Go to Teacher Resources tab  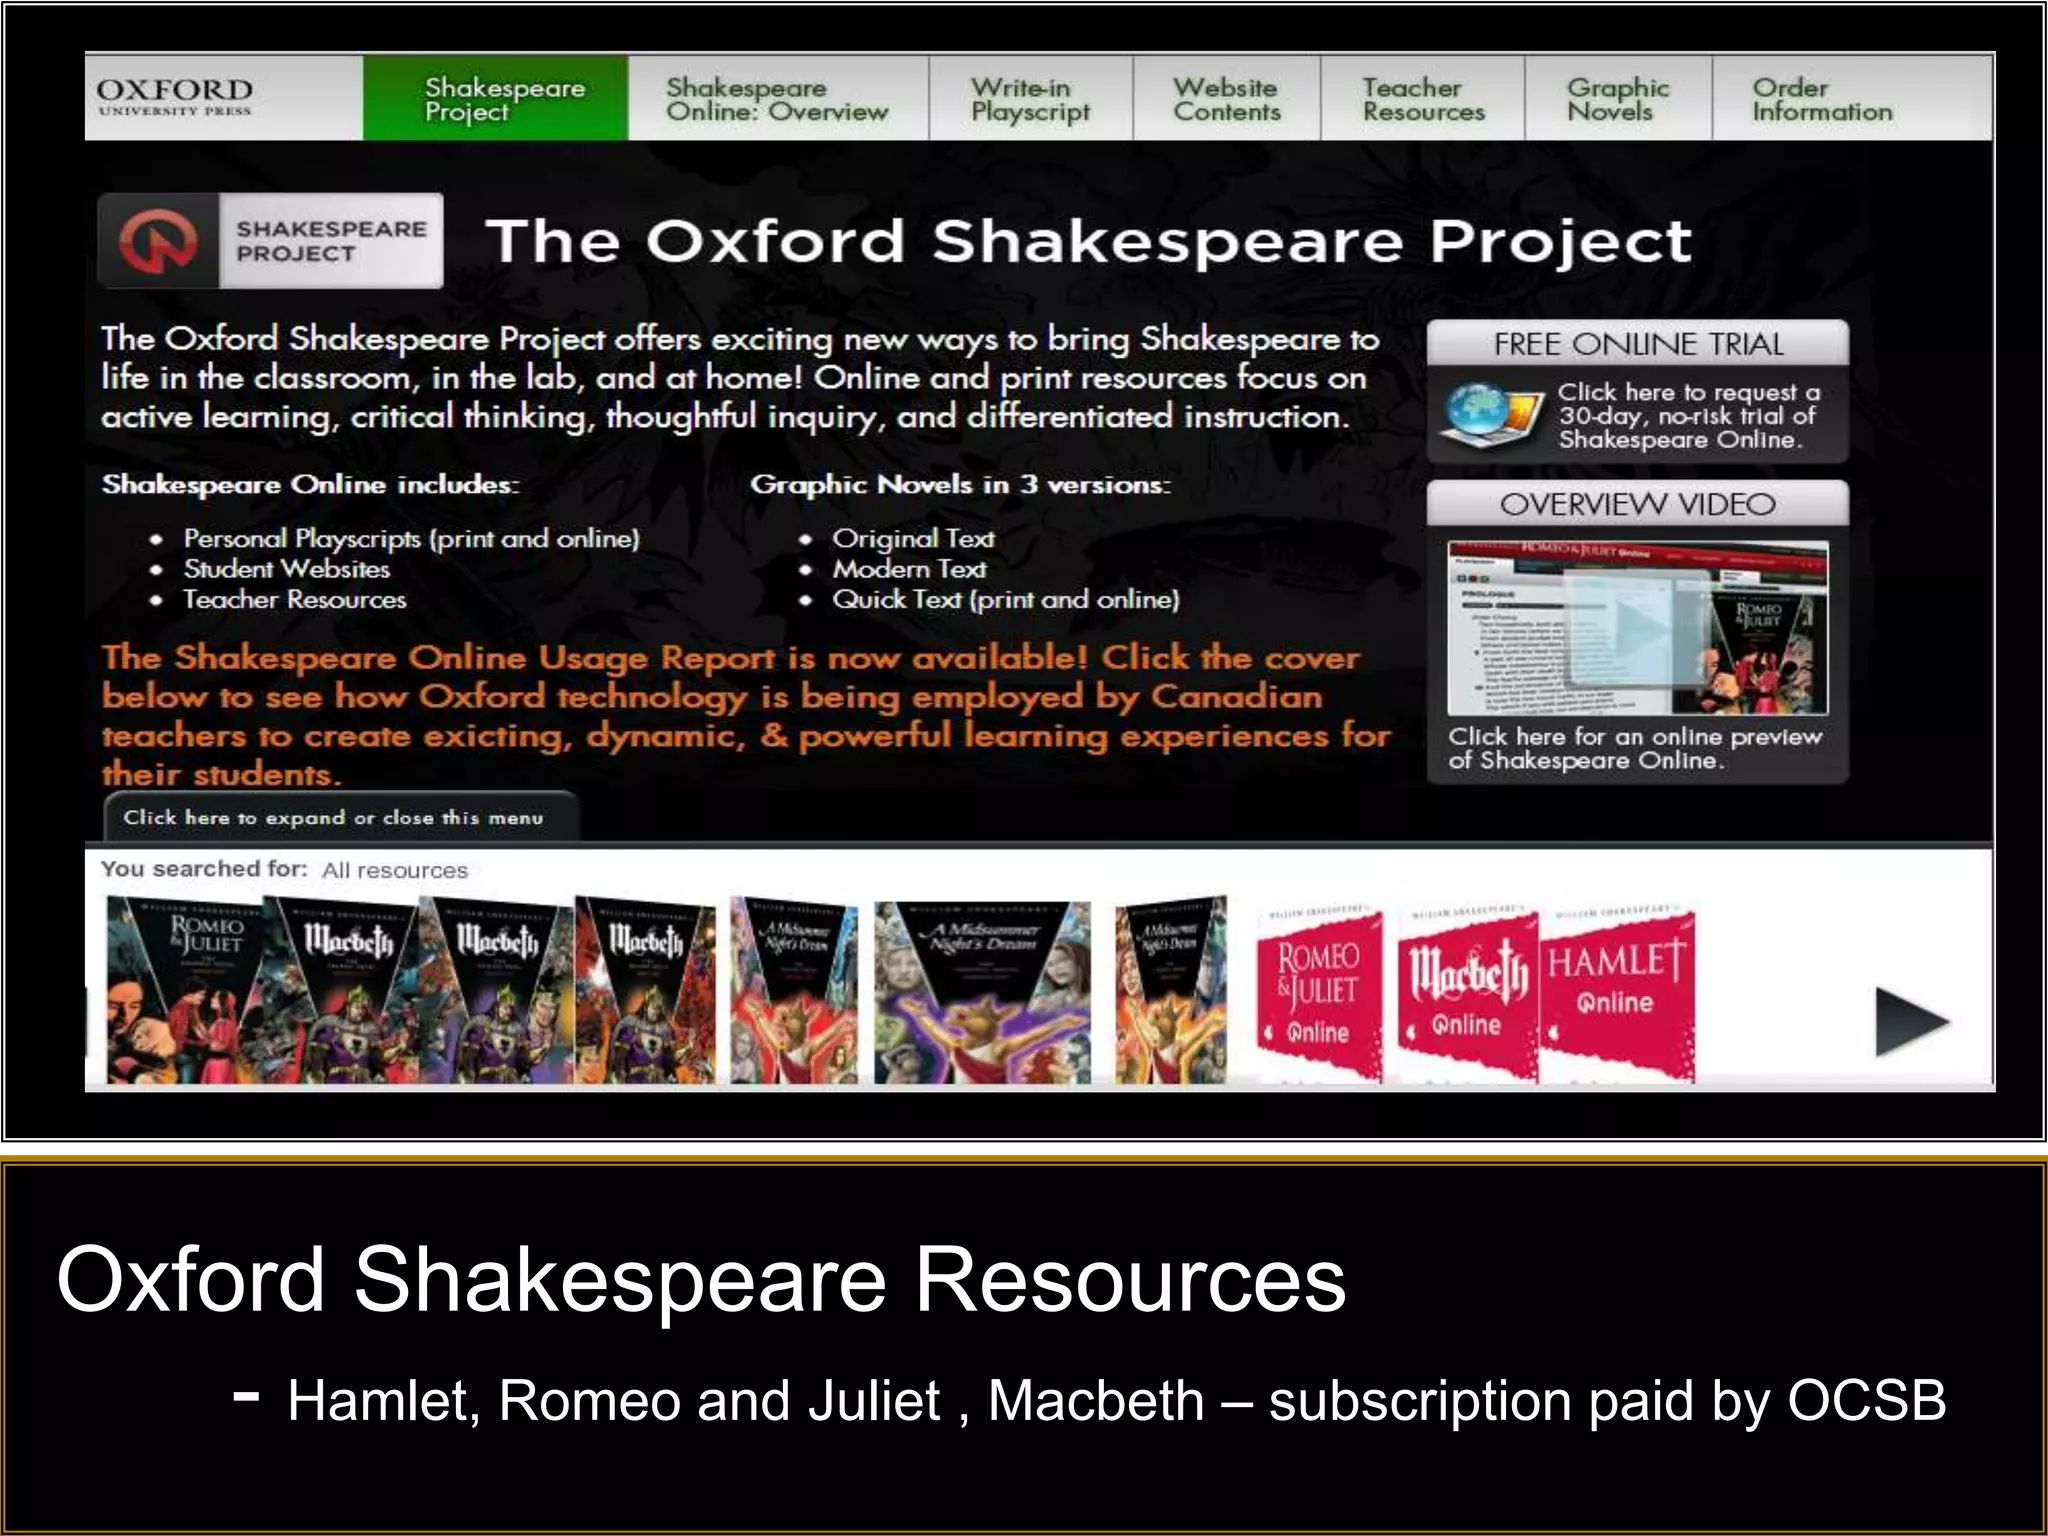[x=1423, y=98]
